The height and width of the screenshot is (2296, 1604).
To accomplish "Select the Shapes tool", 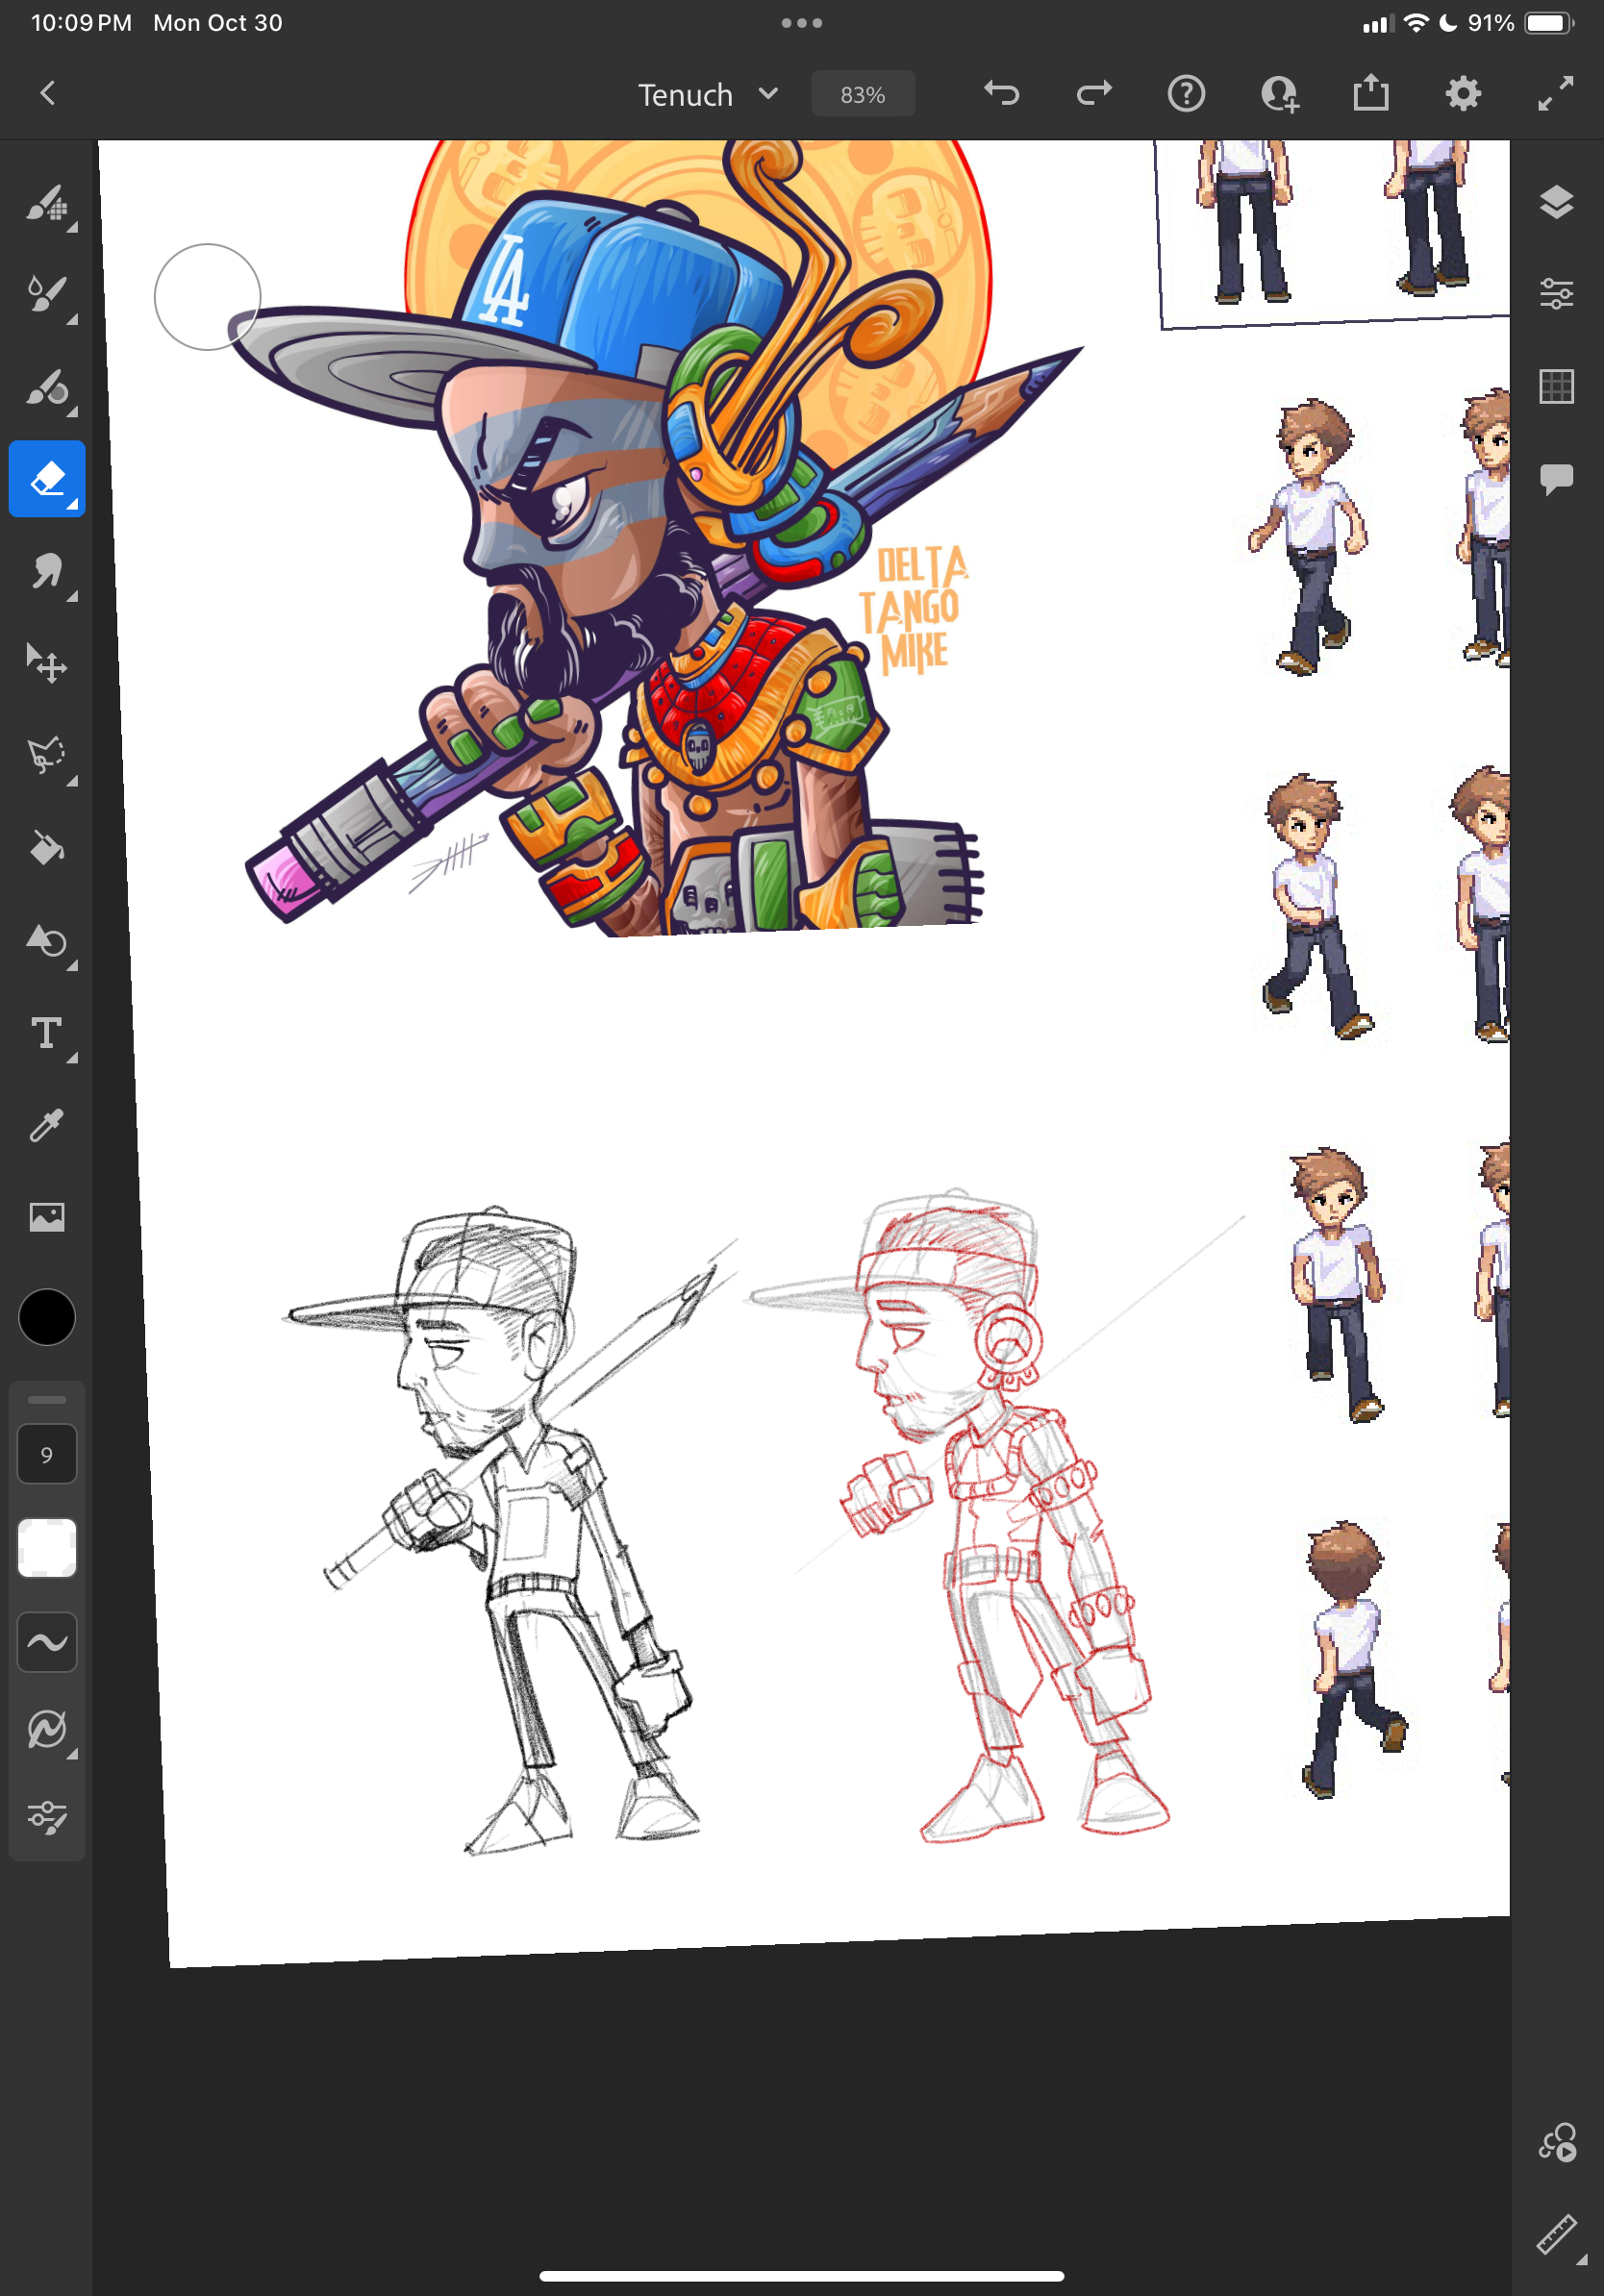I will point(47,941).
